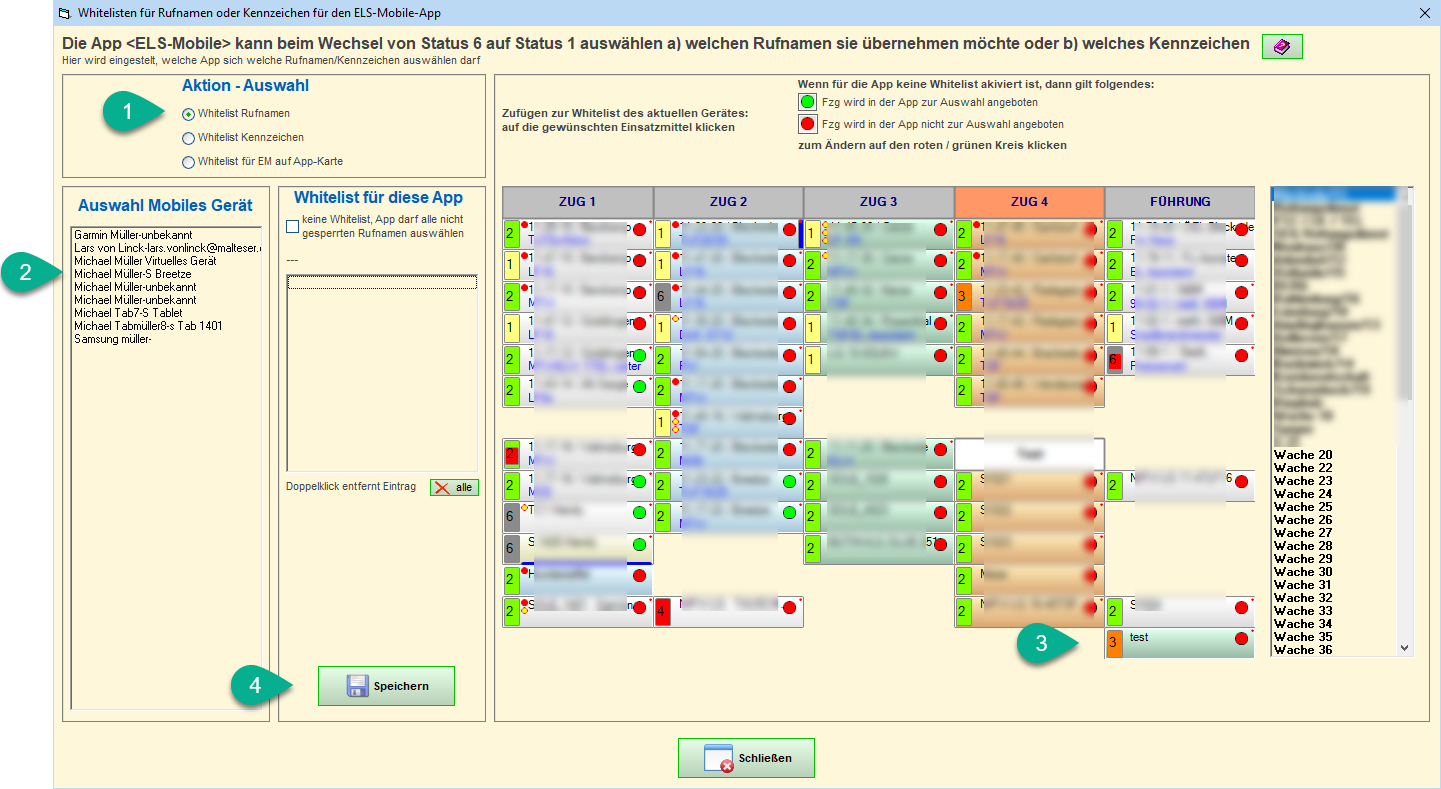
Task: Click the FÜHRUNG column header
Action: coord(1179,201)
